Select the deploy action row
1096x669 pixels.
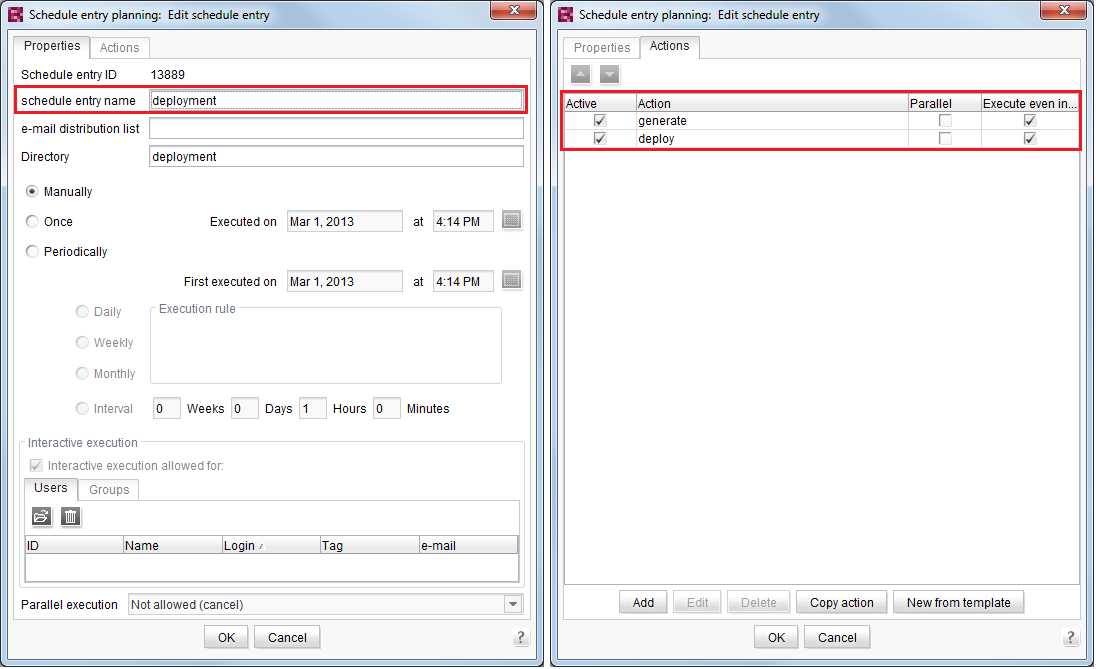(821, 138)
